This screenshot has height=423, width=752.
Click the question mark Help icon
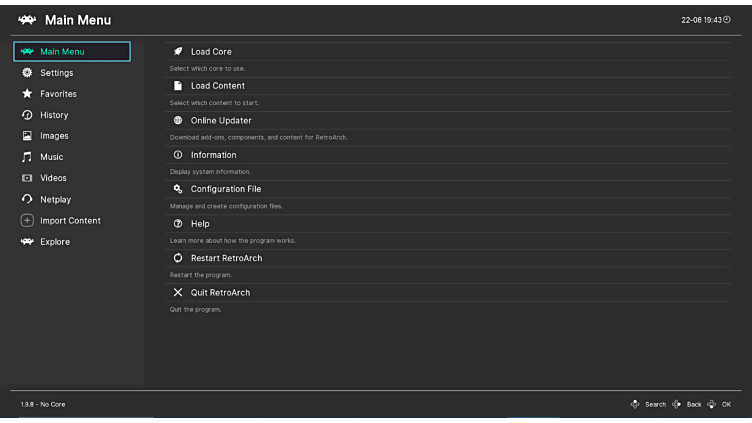point(178,224)
